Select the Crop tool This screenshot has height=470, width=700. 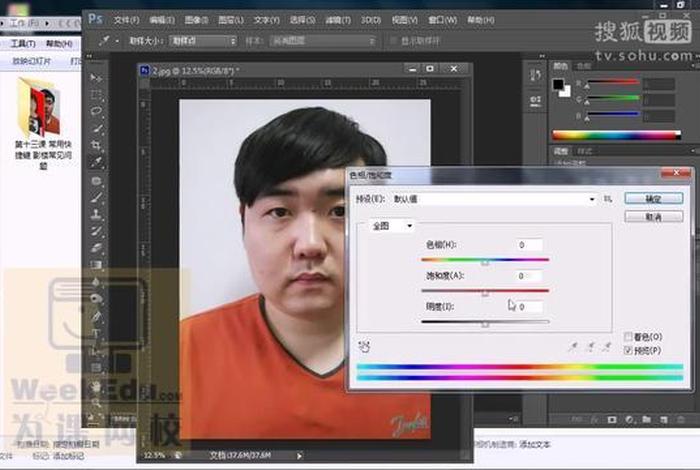(96, 145)
